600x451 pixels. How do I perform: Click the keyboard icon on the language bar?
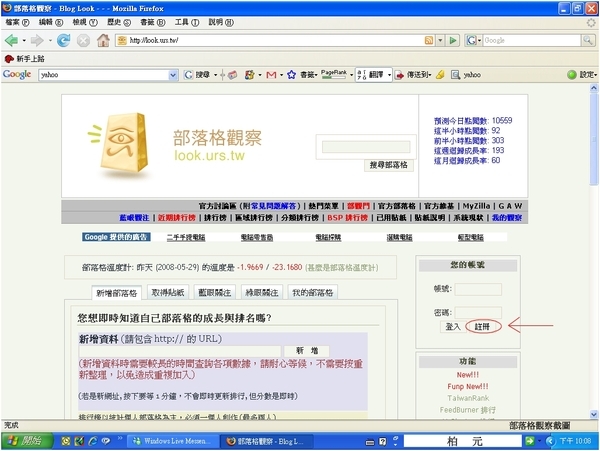(370, 442)
